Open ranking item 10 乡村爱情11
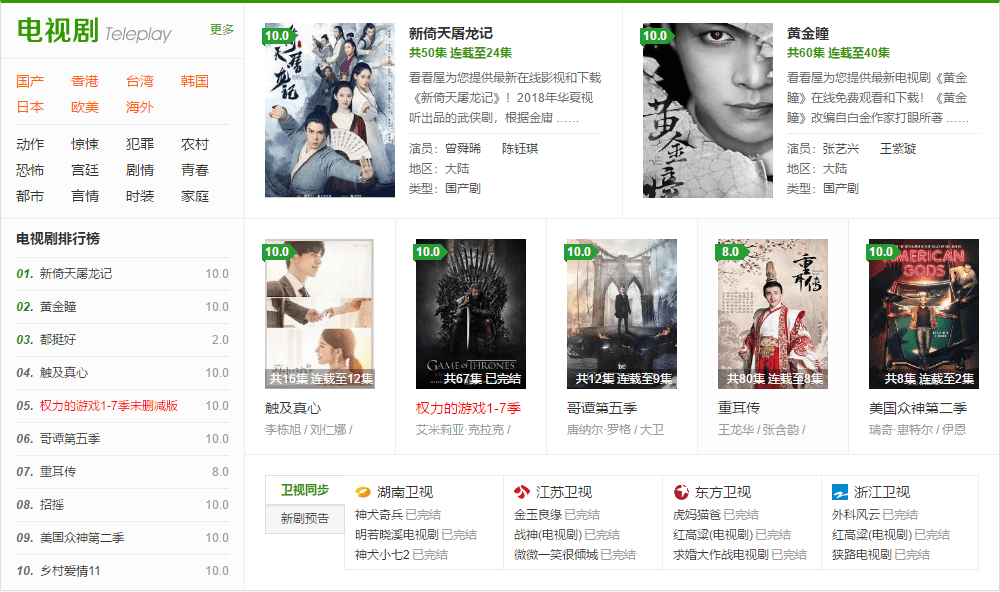Screen dimensions: 1000x592 coord(122,570)
